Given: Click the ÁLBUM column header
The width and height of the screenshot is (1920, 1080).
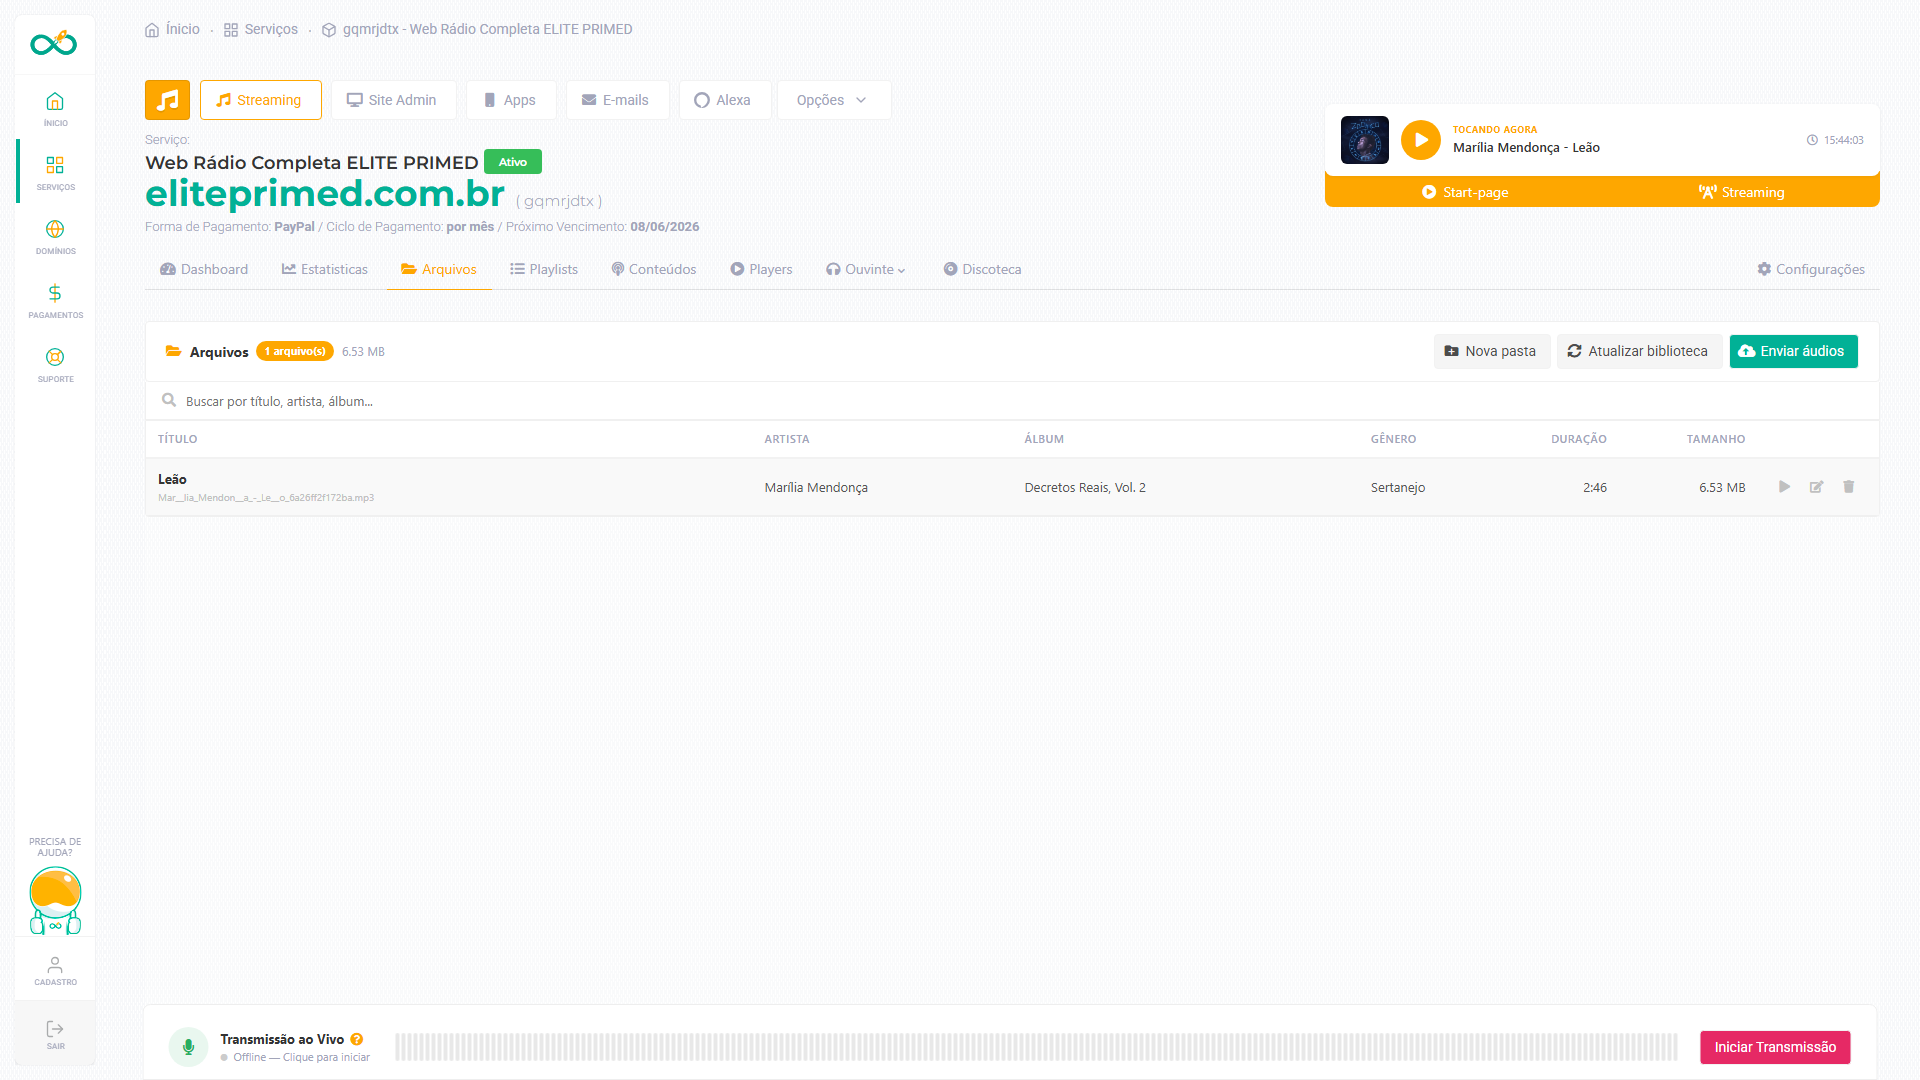Looking at the screenshot, I should click(1044, 439).
